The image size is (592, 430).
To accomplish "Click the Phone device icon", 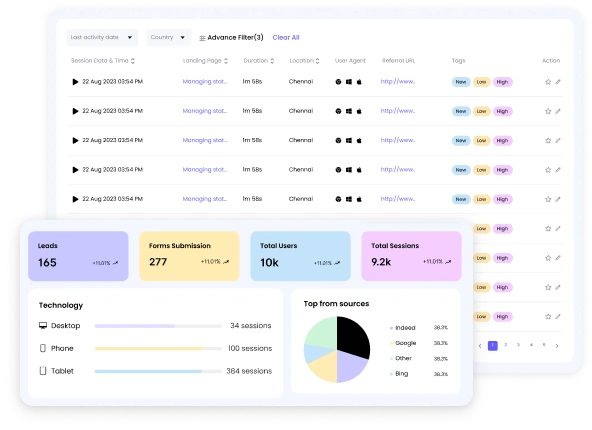I will [x=43, y=348].
